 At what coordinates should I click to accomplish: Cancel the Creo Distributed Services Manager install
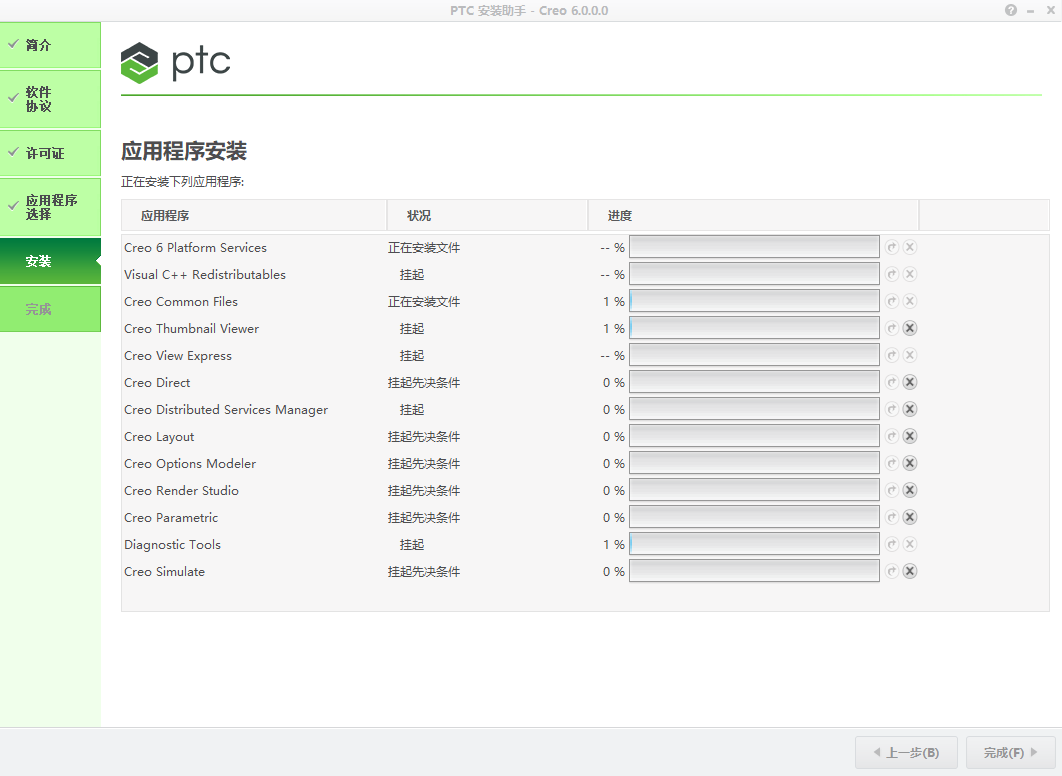tap(908, 408)
